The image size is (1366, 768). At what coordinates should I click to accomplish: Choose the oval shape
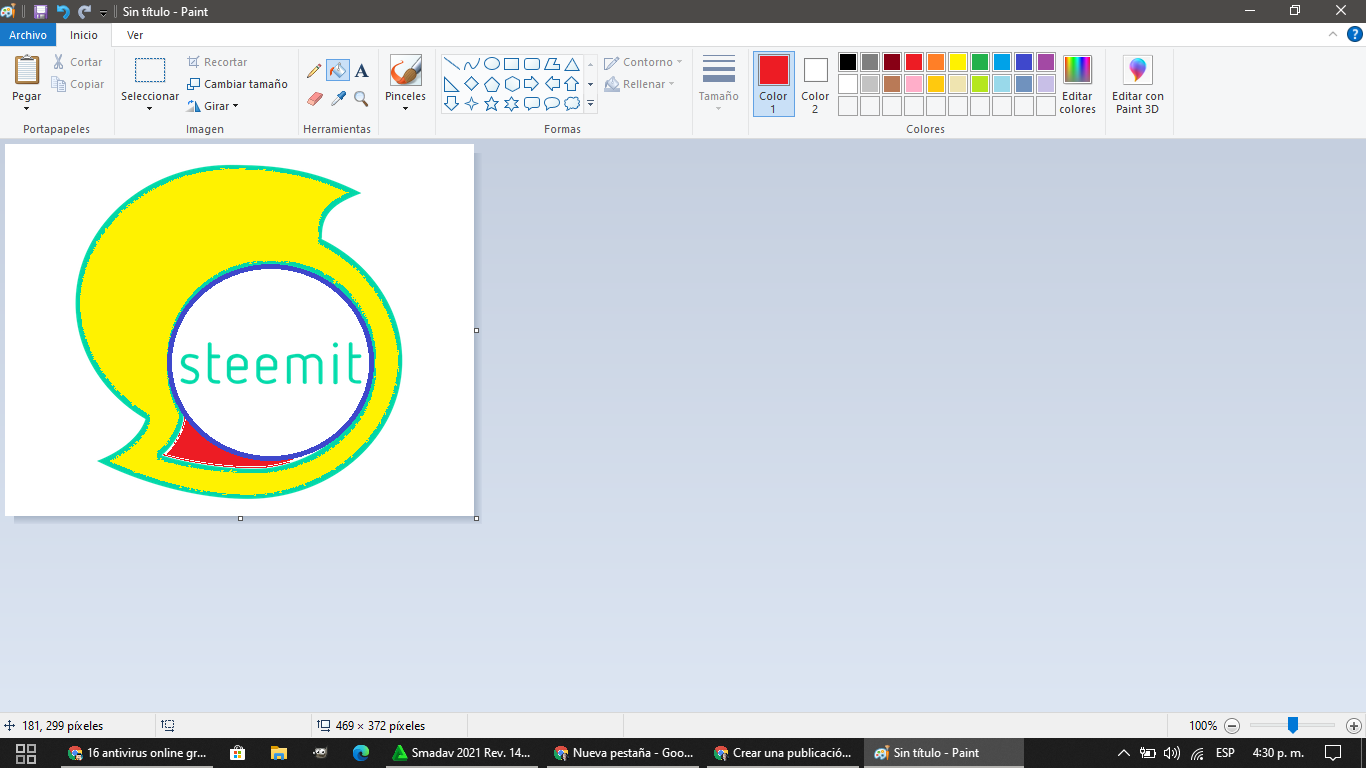(x=491, y=63)
